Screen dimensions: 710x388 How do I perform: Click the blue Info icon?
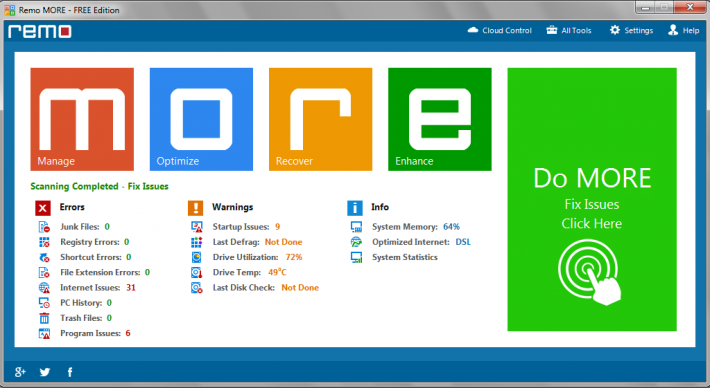(x=355, y=208)
